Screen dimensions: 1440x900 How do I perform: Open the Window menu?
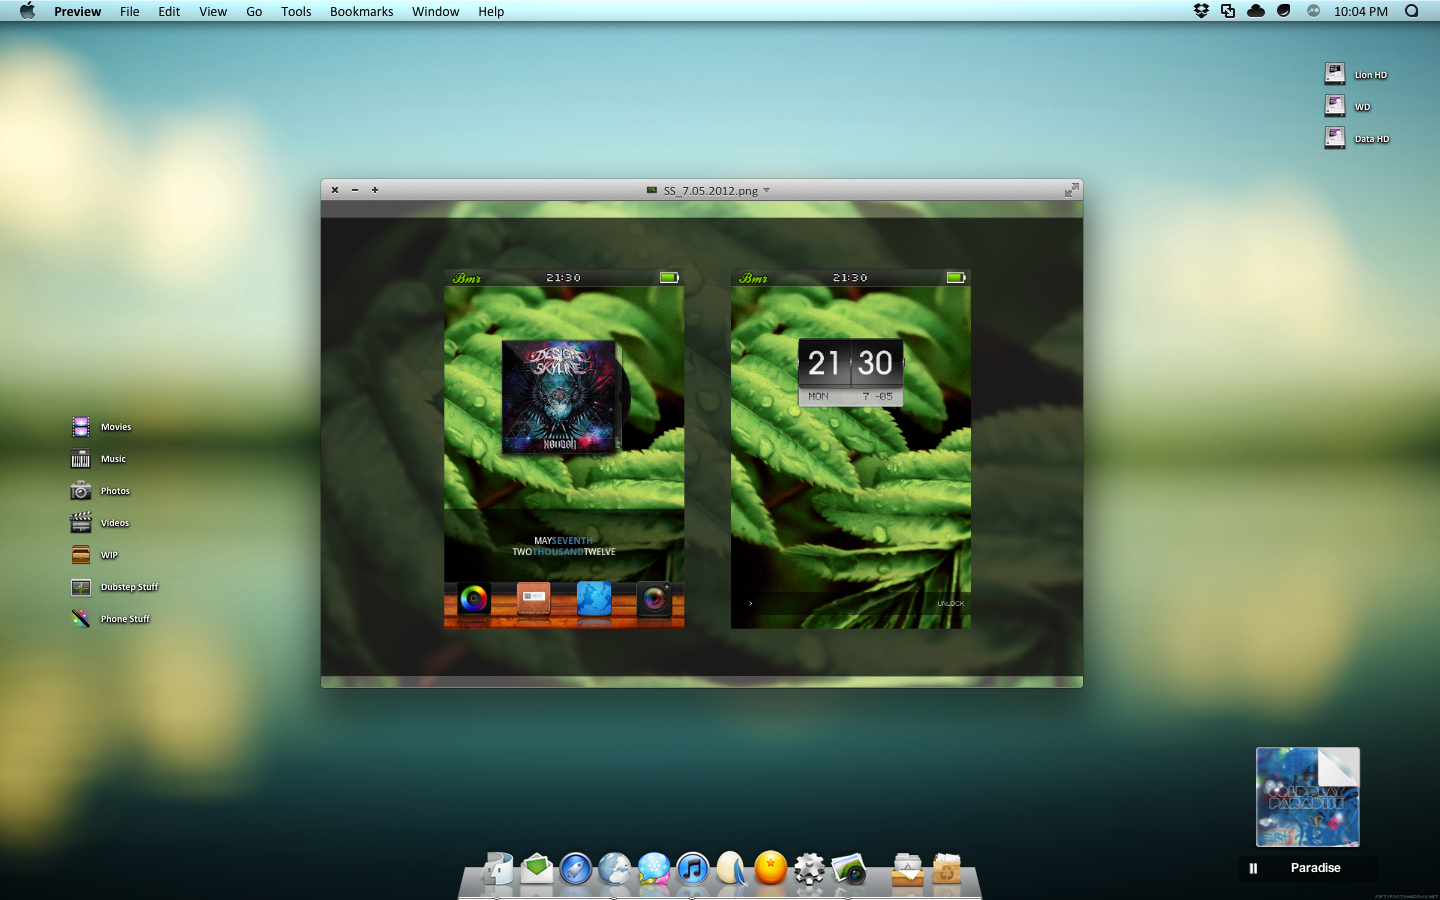435,11
